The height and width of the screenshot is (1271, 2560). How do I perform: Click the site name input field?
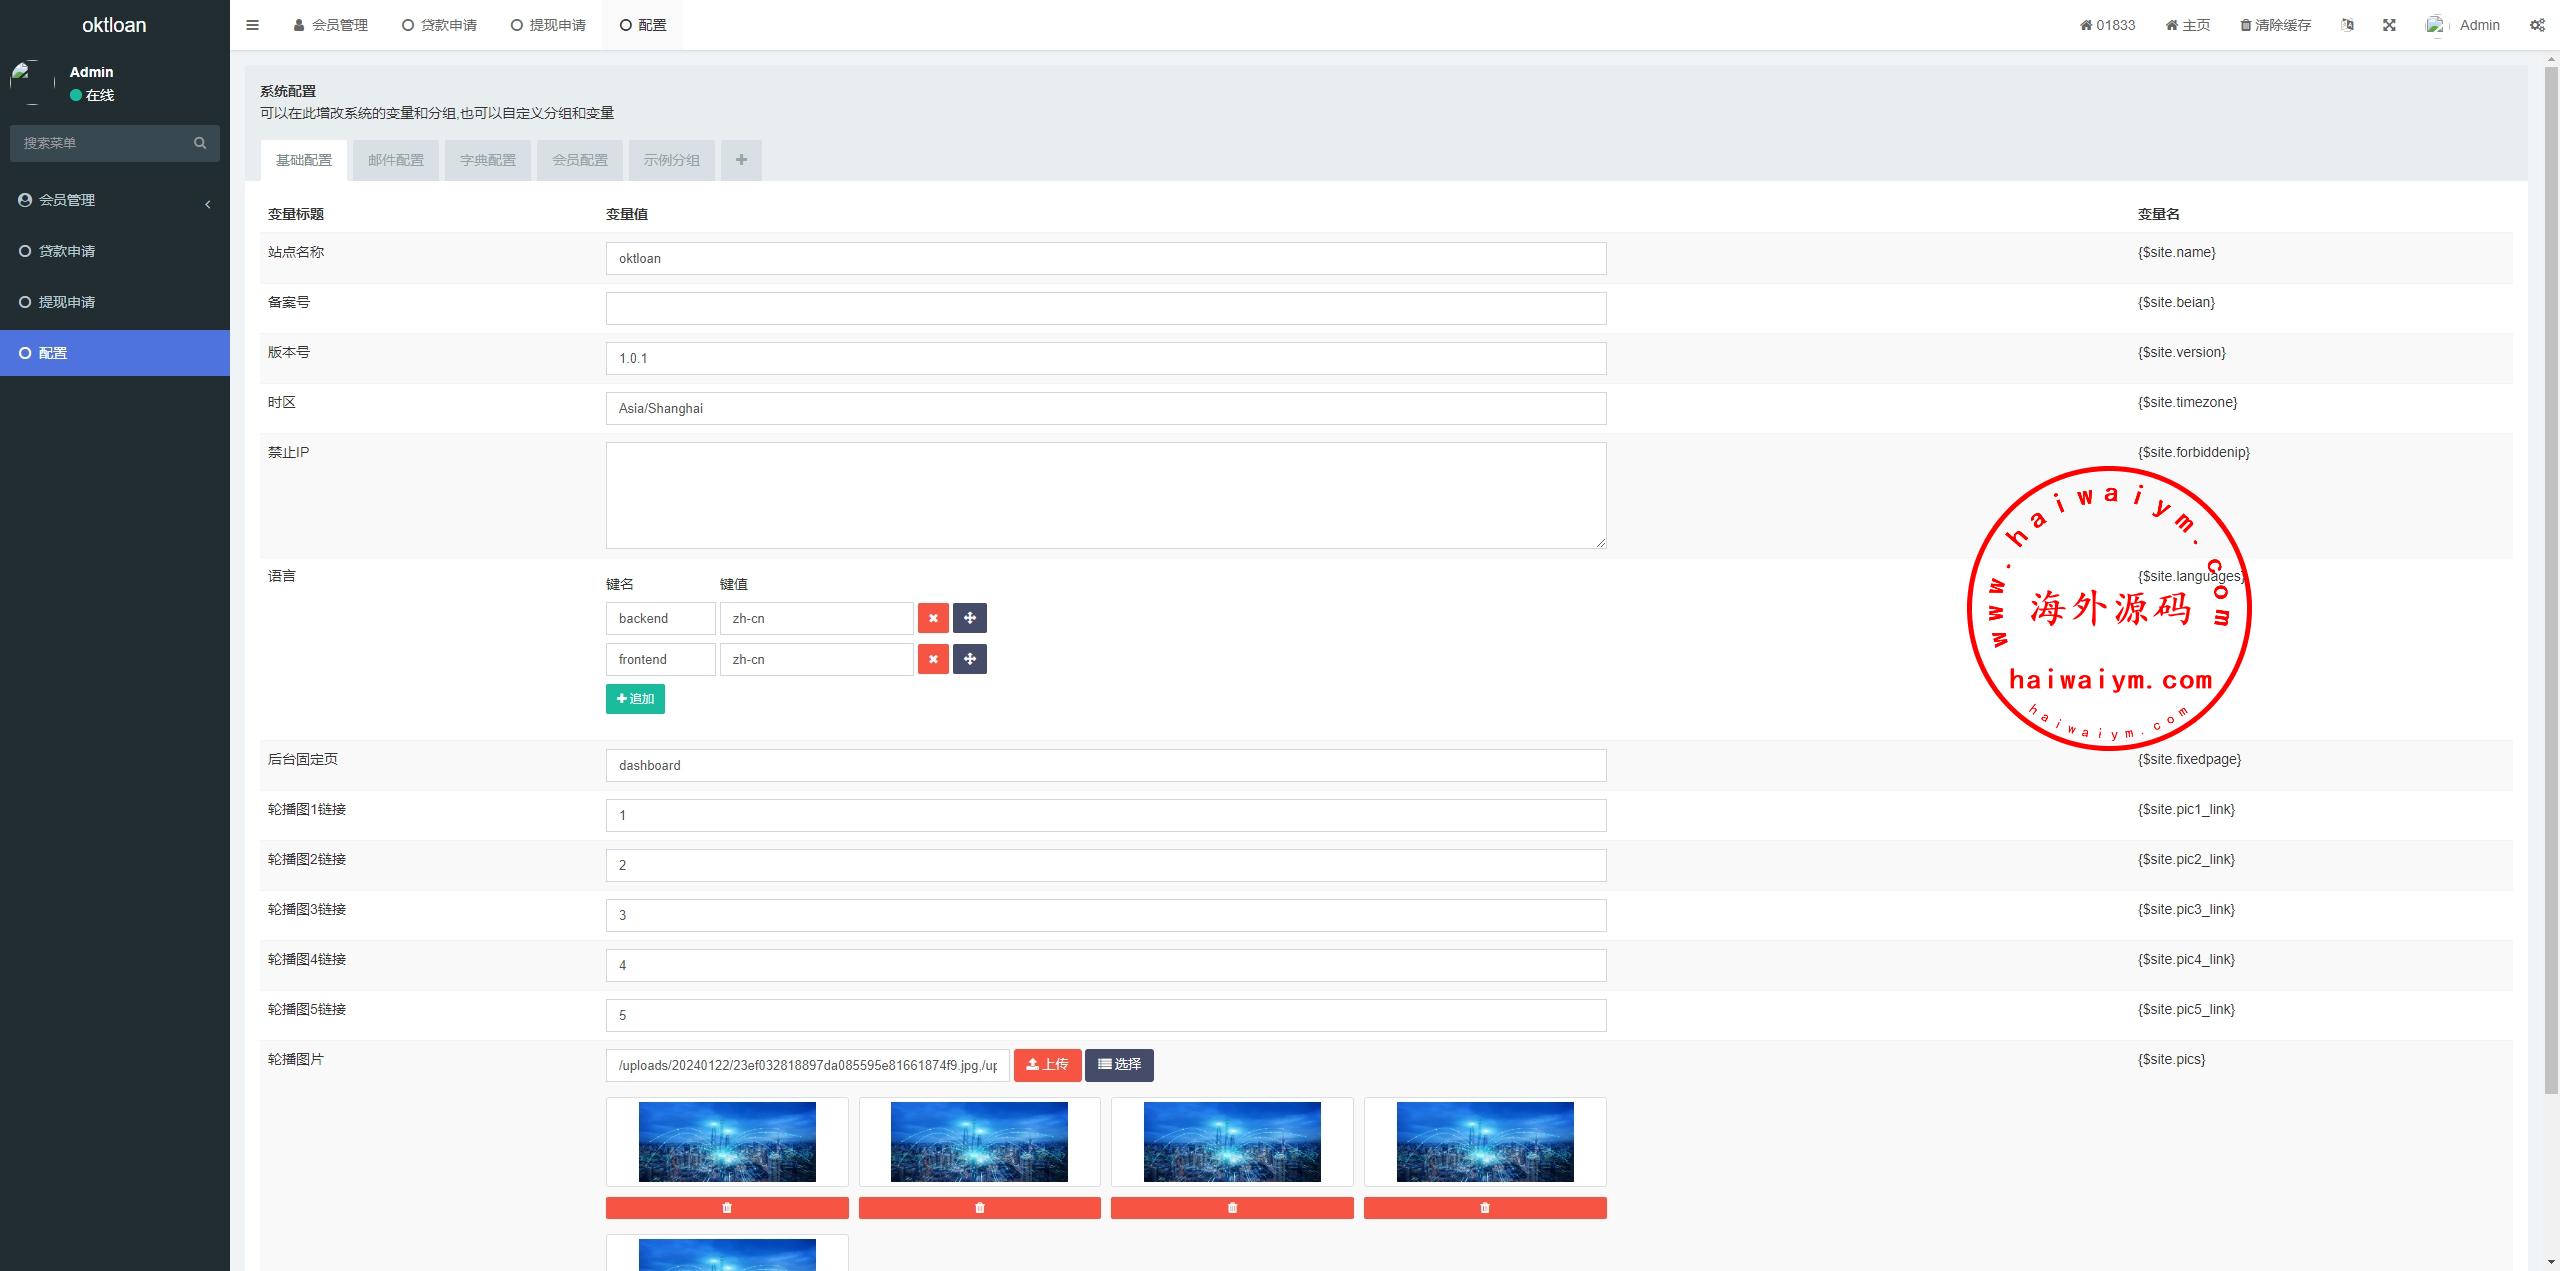1105,256
